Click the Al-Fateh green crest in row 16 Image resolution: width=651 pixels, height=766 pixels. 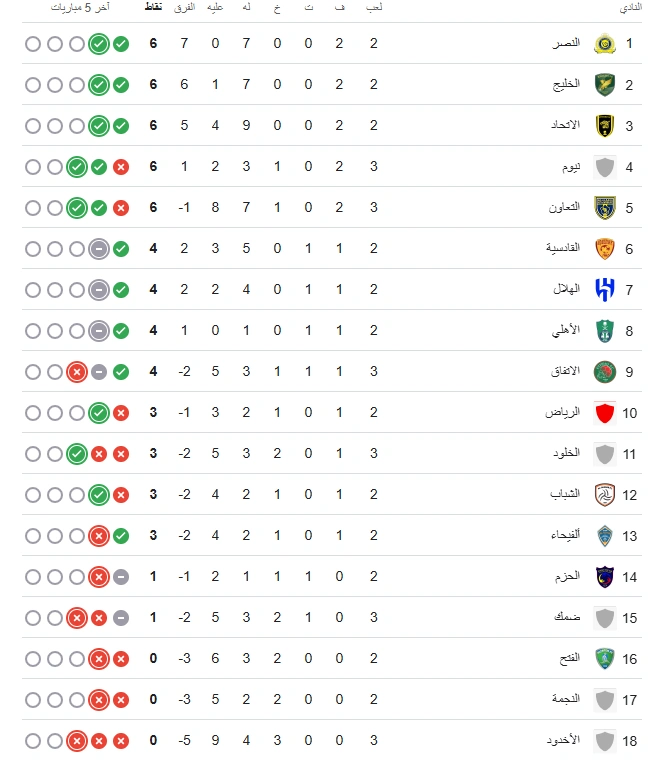tap(605, 659)
